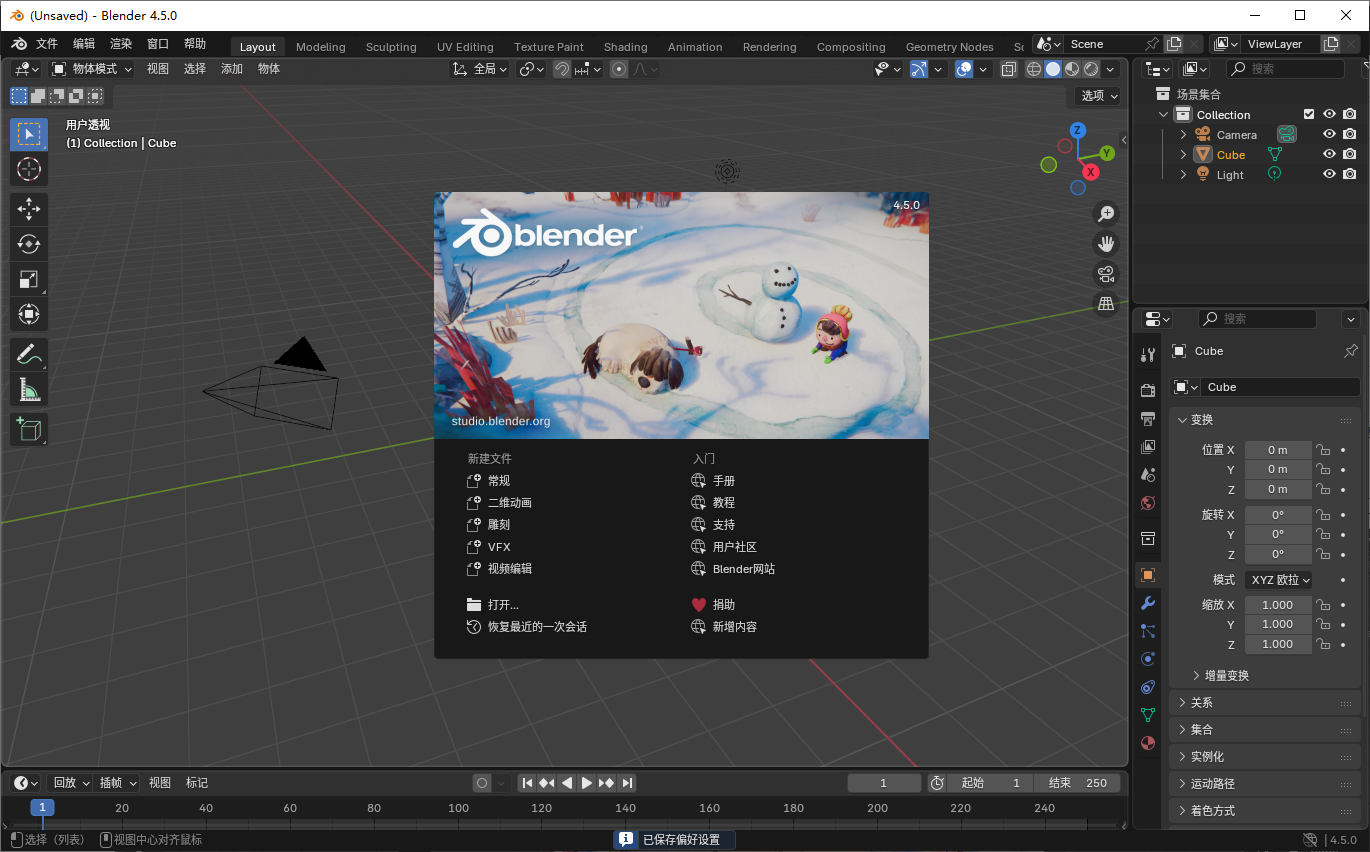Toggle proportional editing button
The width and height of the screenshot is (1370, 852).
click(619, 69)
